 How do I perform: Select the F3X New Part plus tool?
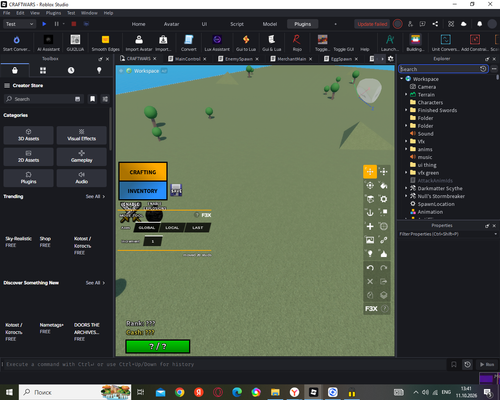pyautogui.click(x=370, y=227)
